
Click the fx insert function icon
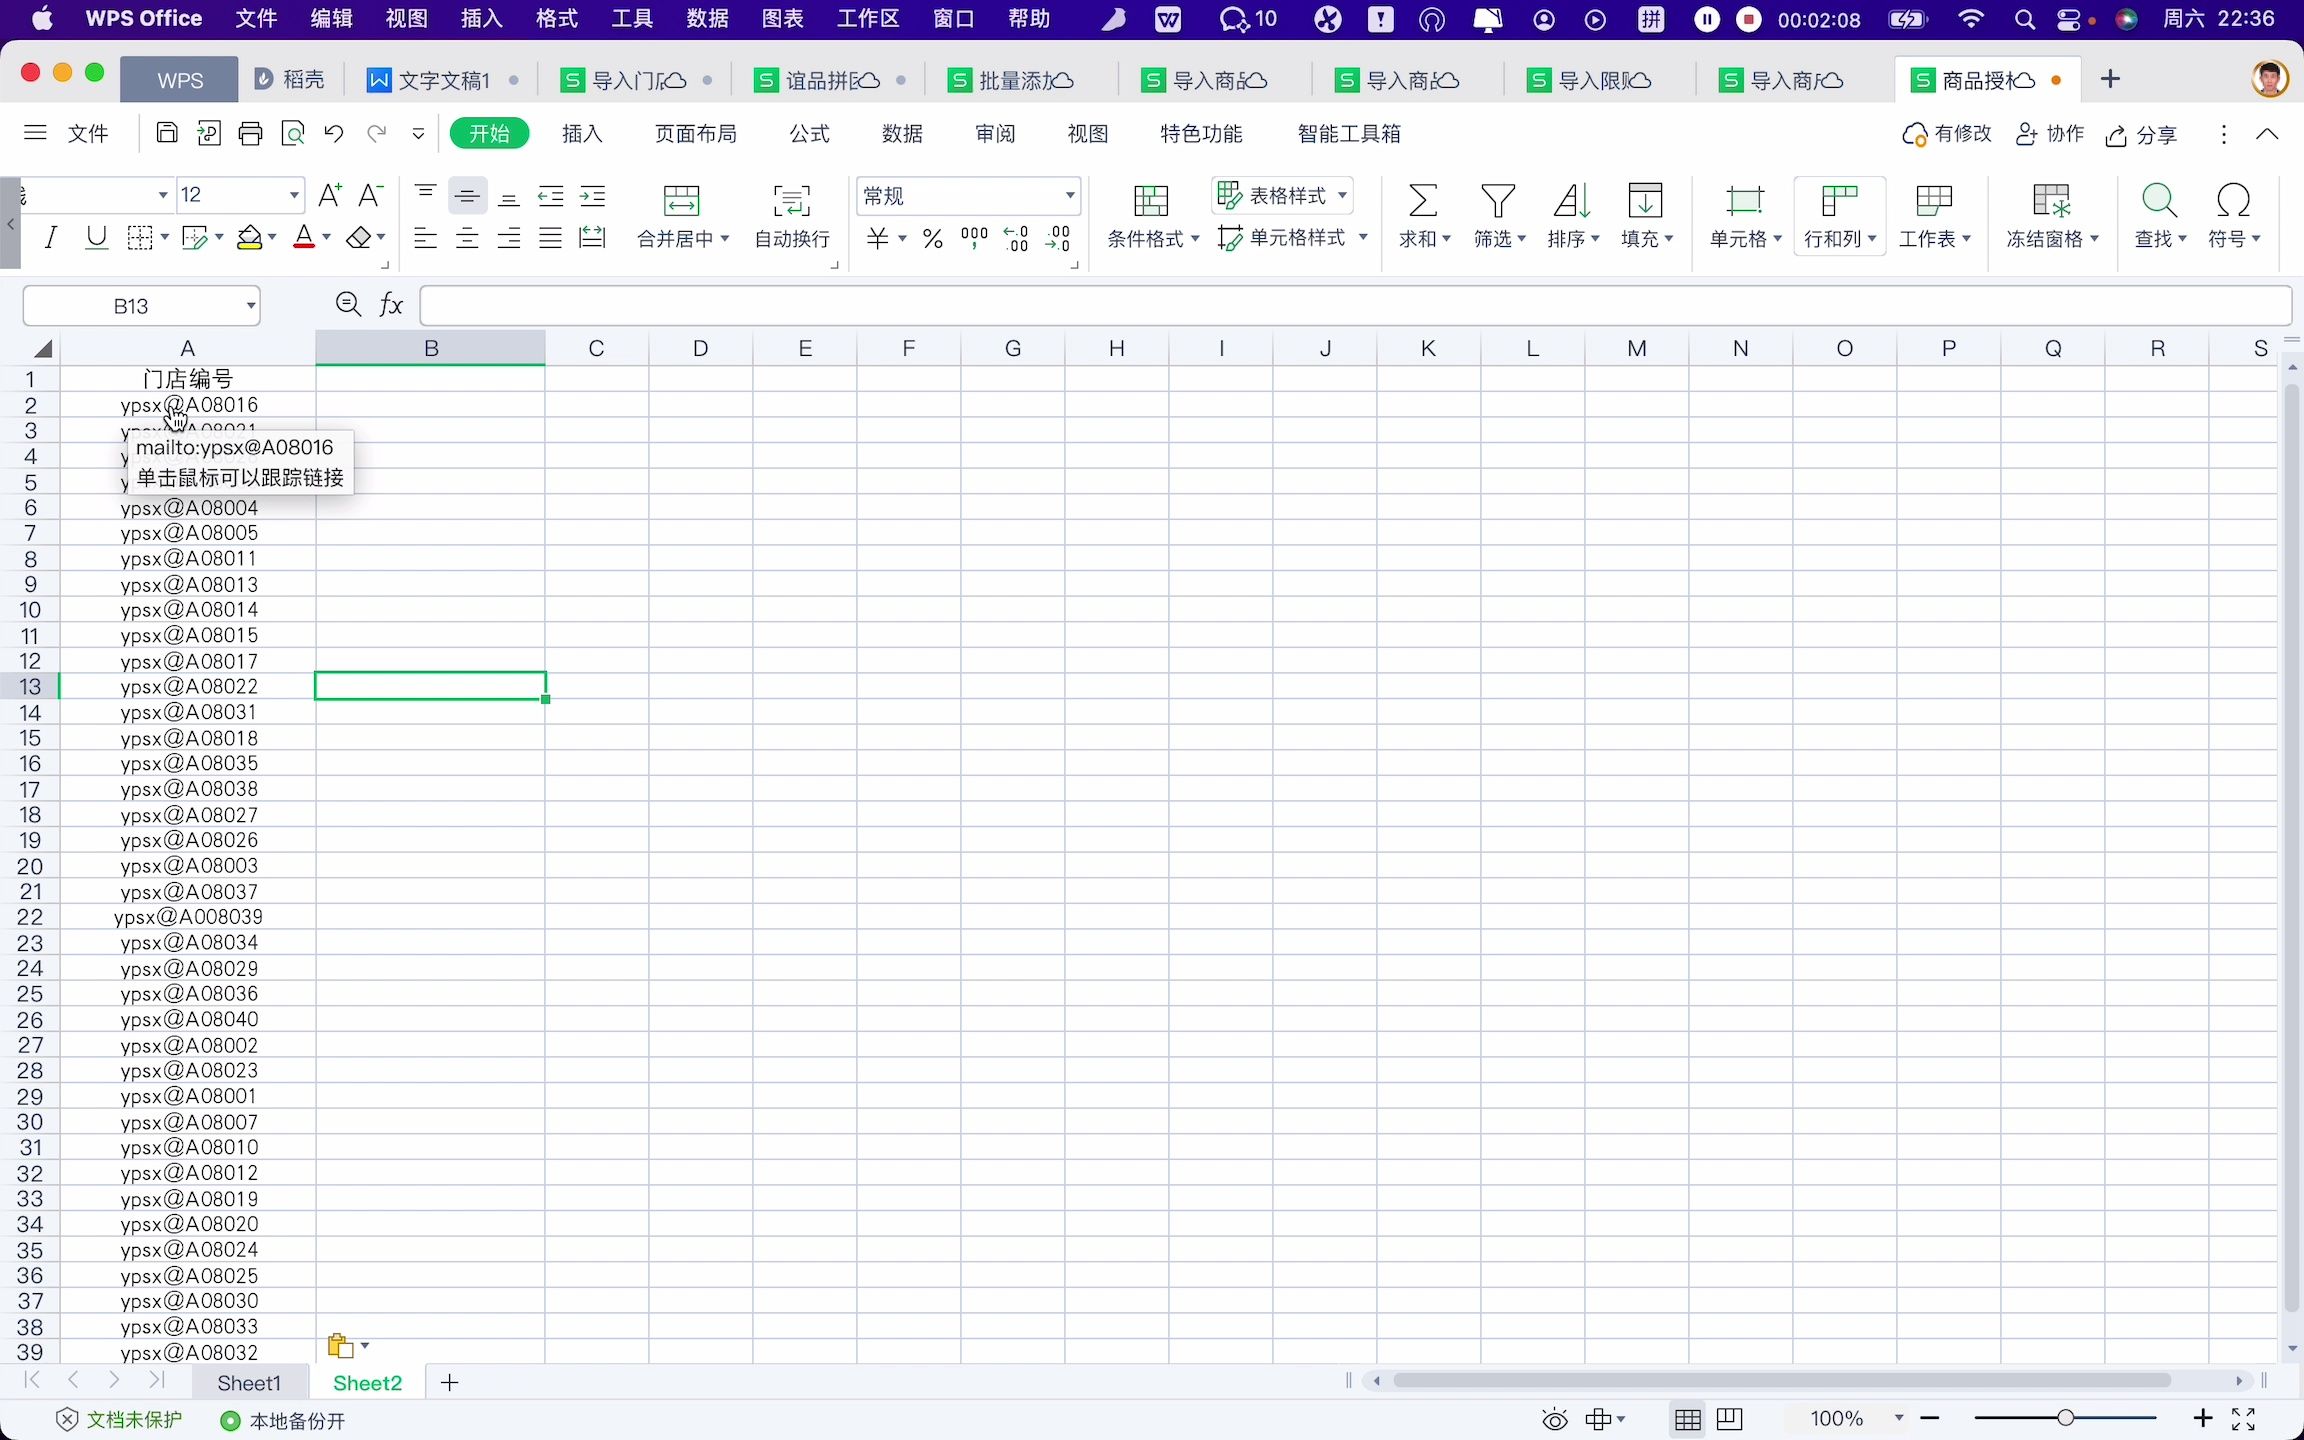391,305
